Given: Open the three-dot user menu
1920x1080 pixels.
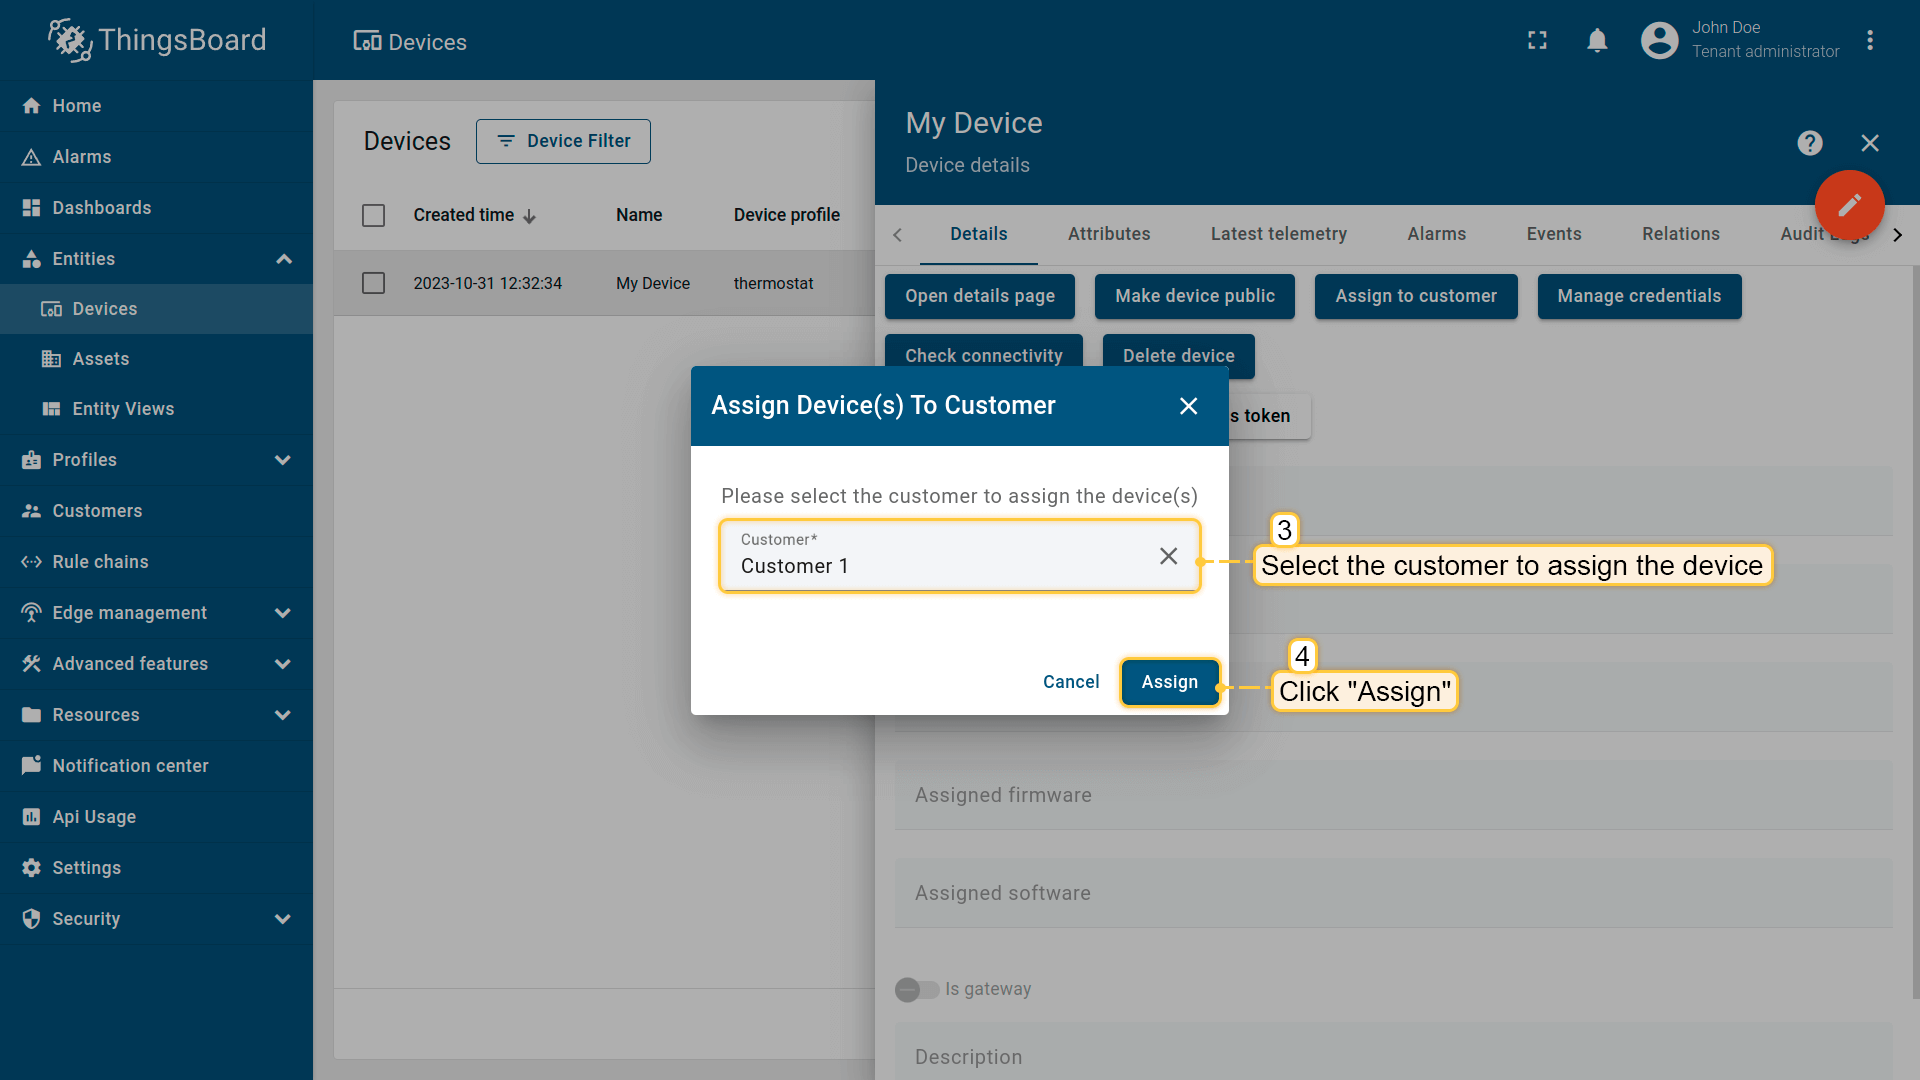Looking at the screenshot, I should [x=1869, y=40].
